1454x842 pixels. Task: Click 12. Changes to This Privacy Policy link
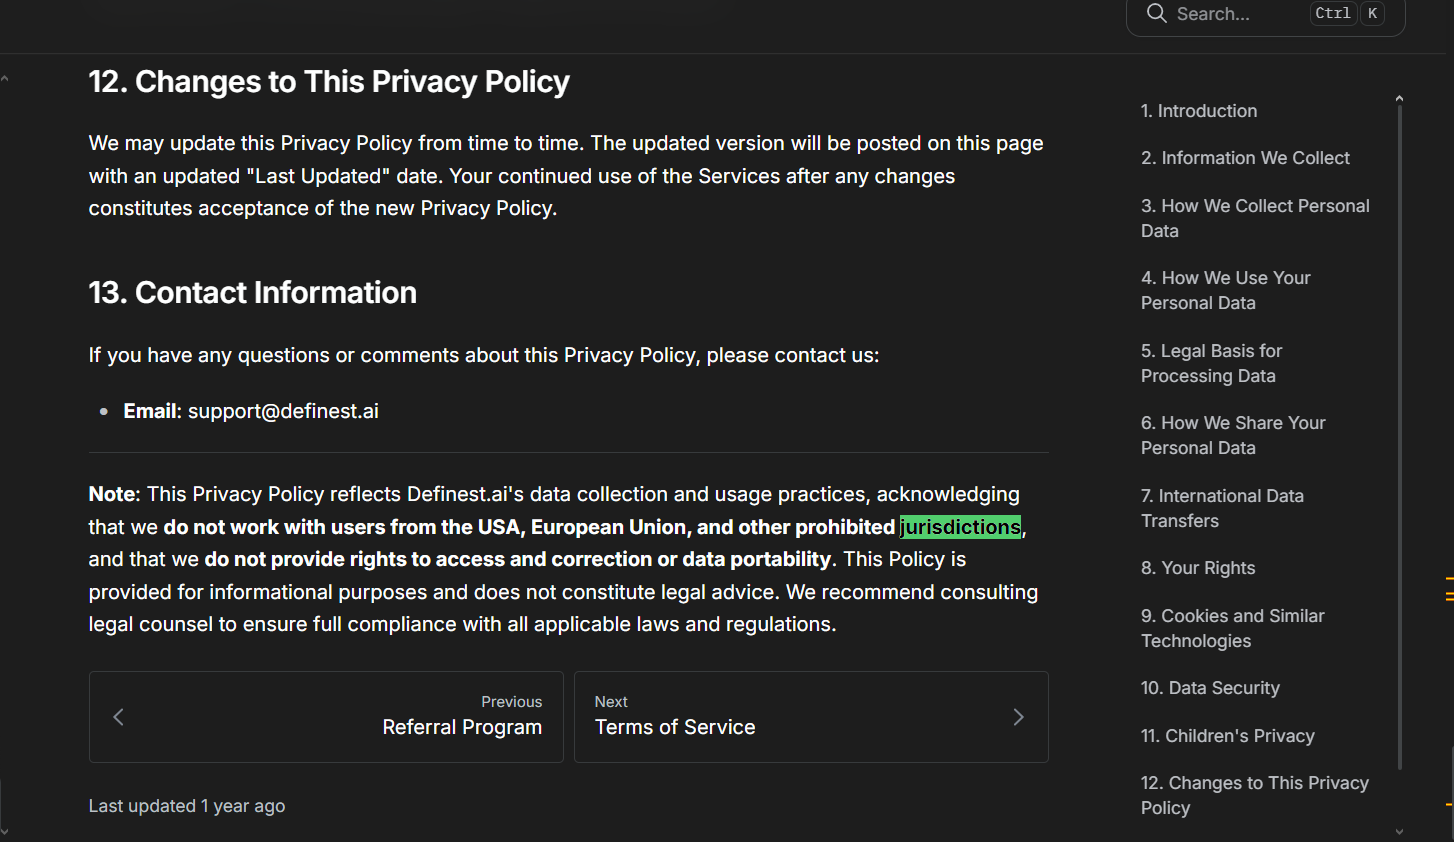[1254, 795]
